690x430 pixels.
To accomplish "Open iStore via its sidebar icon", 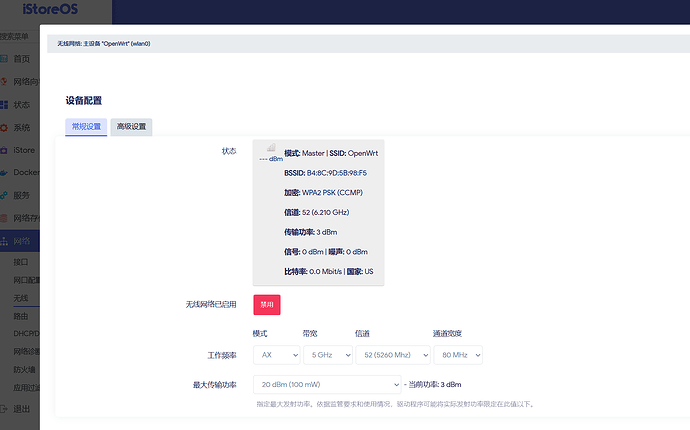I will [6, 150].
